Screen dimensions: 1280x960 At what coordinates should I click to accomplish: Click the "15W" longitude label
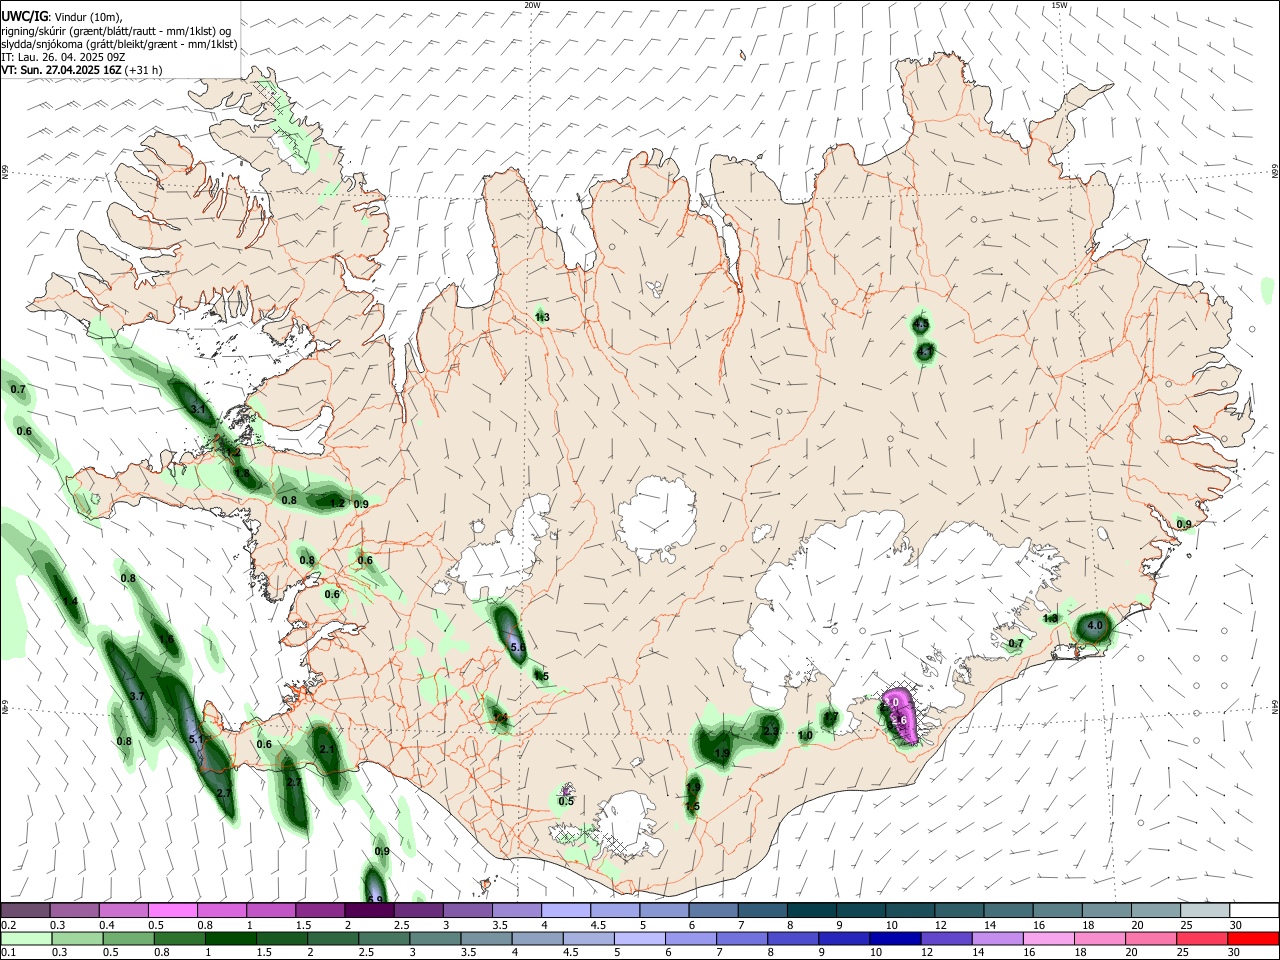[x=1060, y=5]
